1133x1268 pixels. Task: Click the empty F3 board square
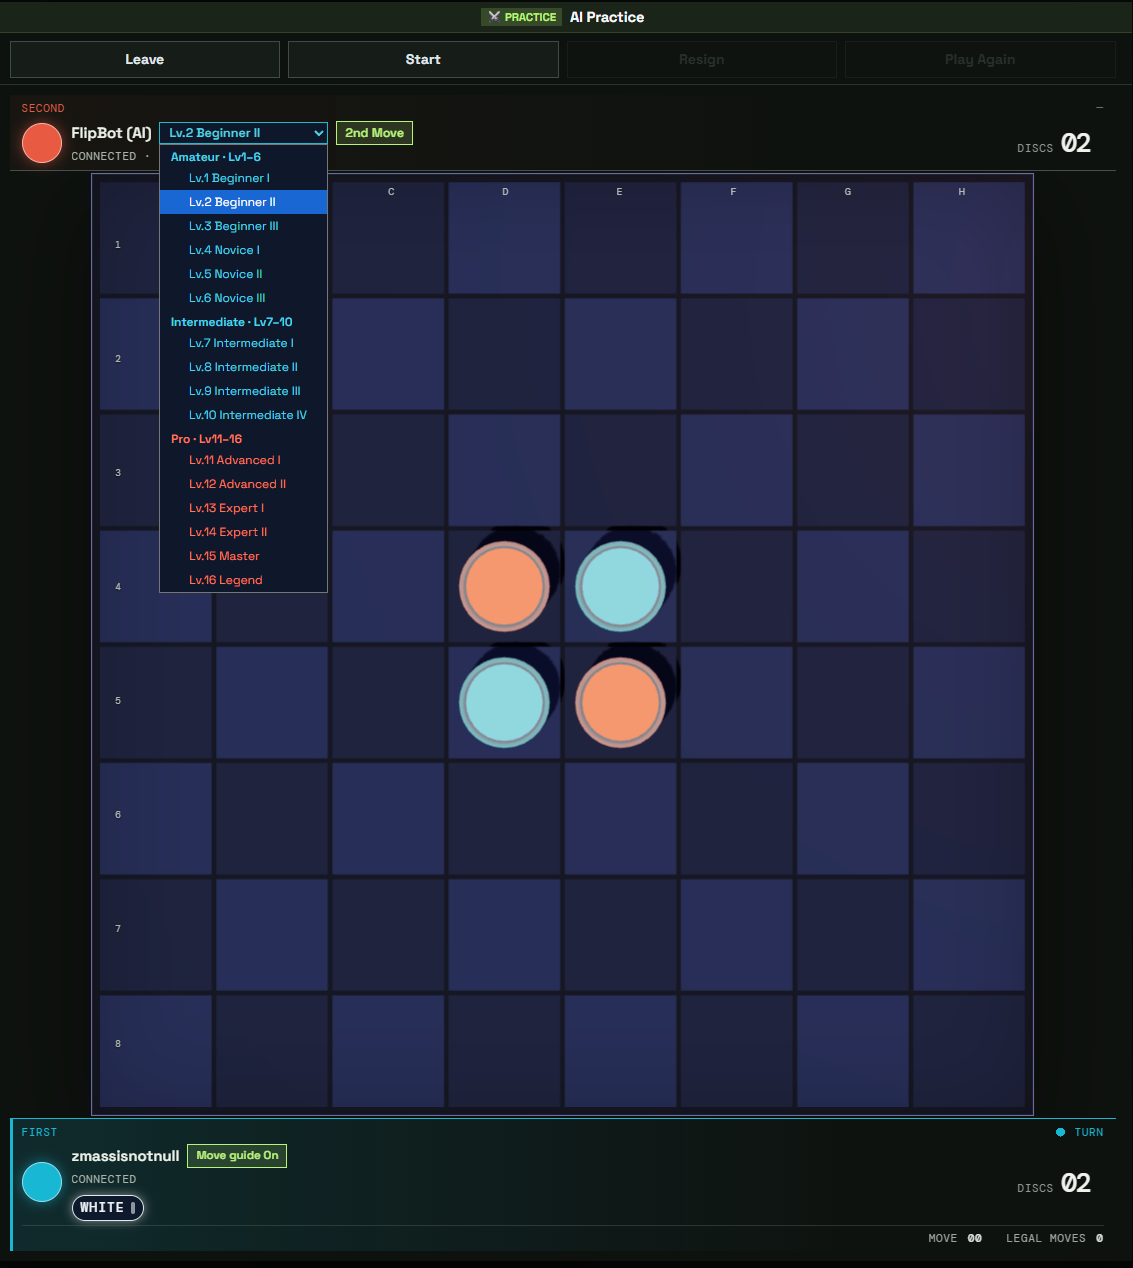pos(736,470)
